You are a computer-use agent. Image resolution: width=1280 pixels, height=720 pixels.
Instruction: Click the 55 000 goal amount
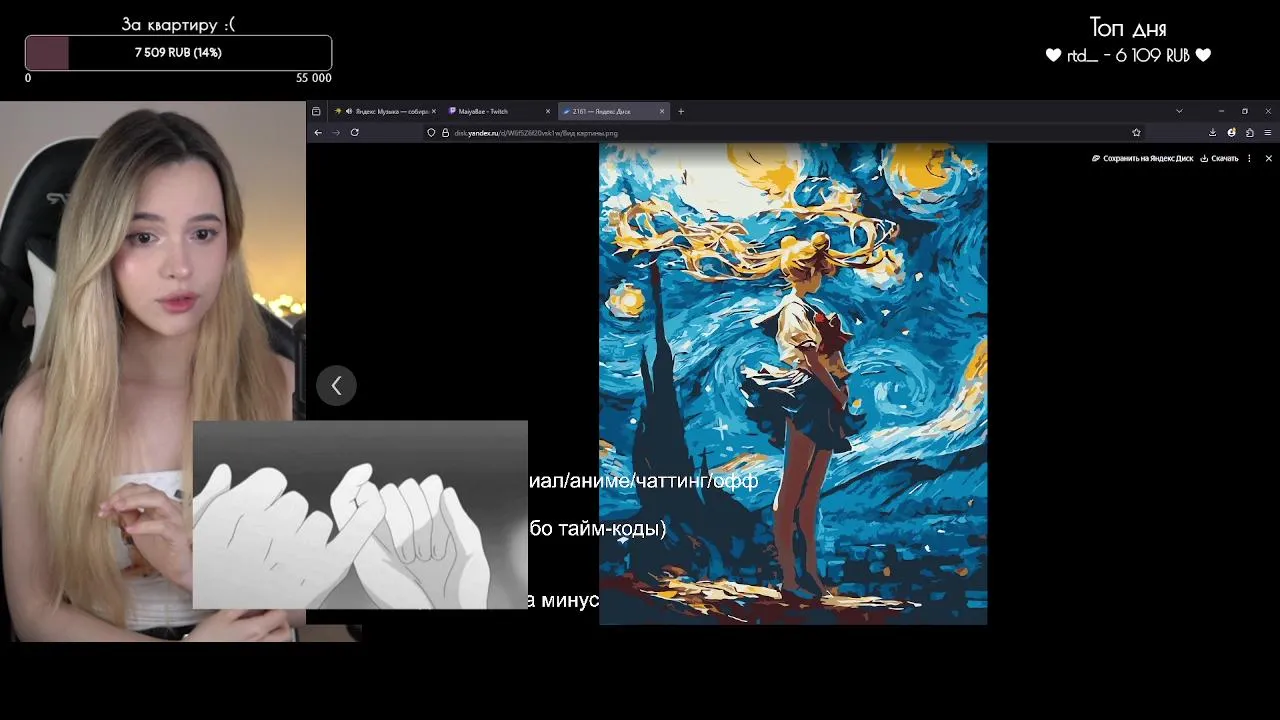tap(313, 78)
